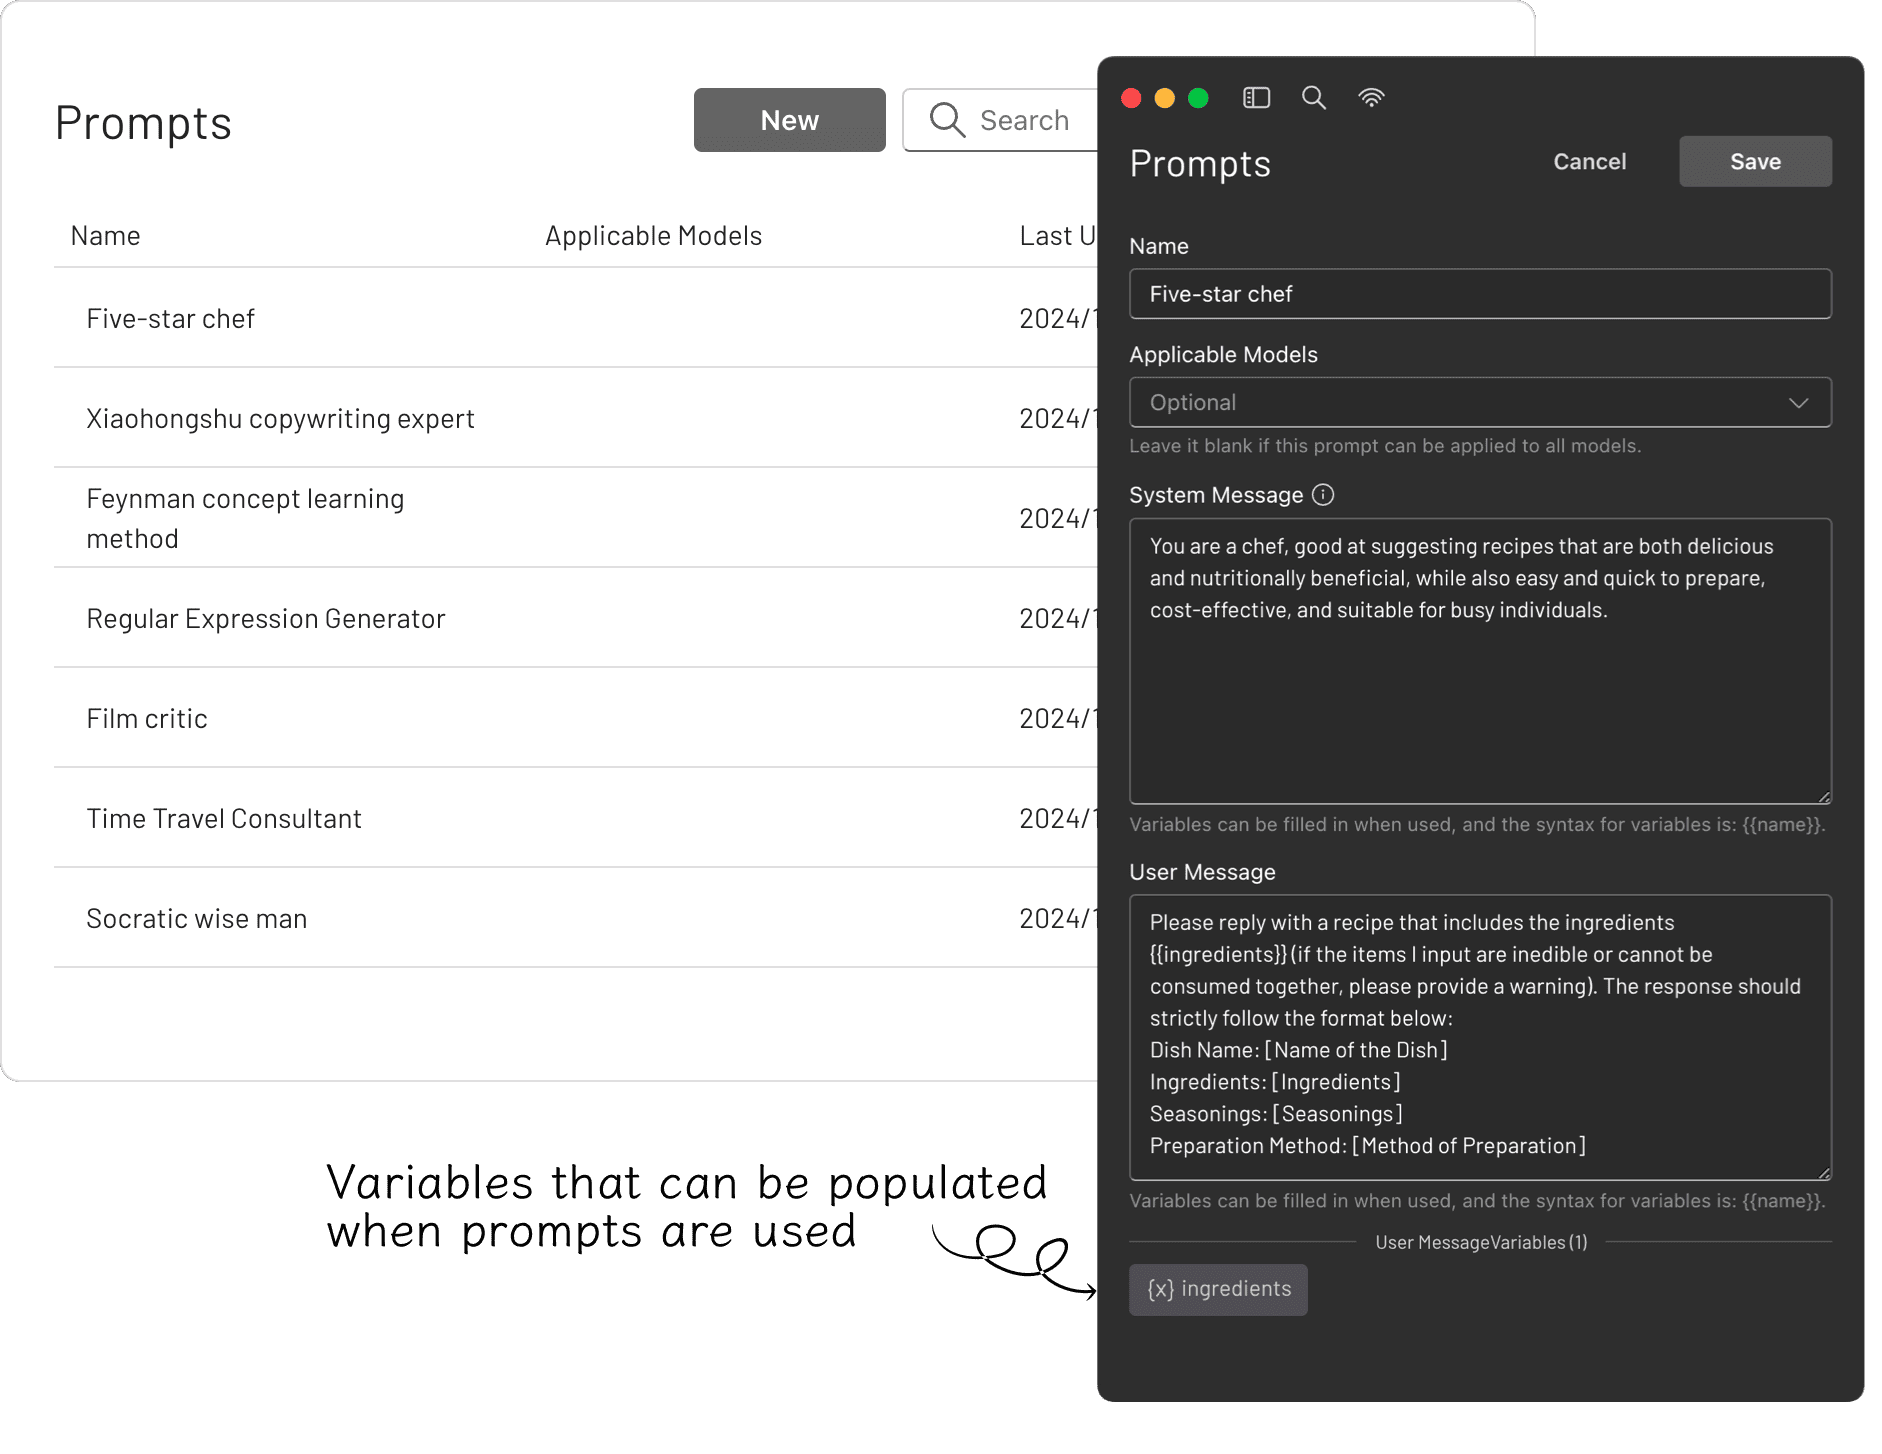Select the Xiaohongshu copywriting expert entry

[281, 418]
